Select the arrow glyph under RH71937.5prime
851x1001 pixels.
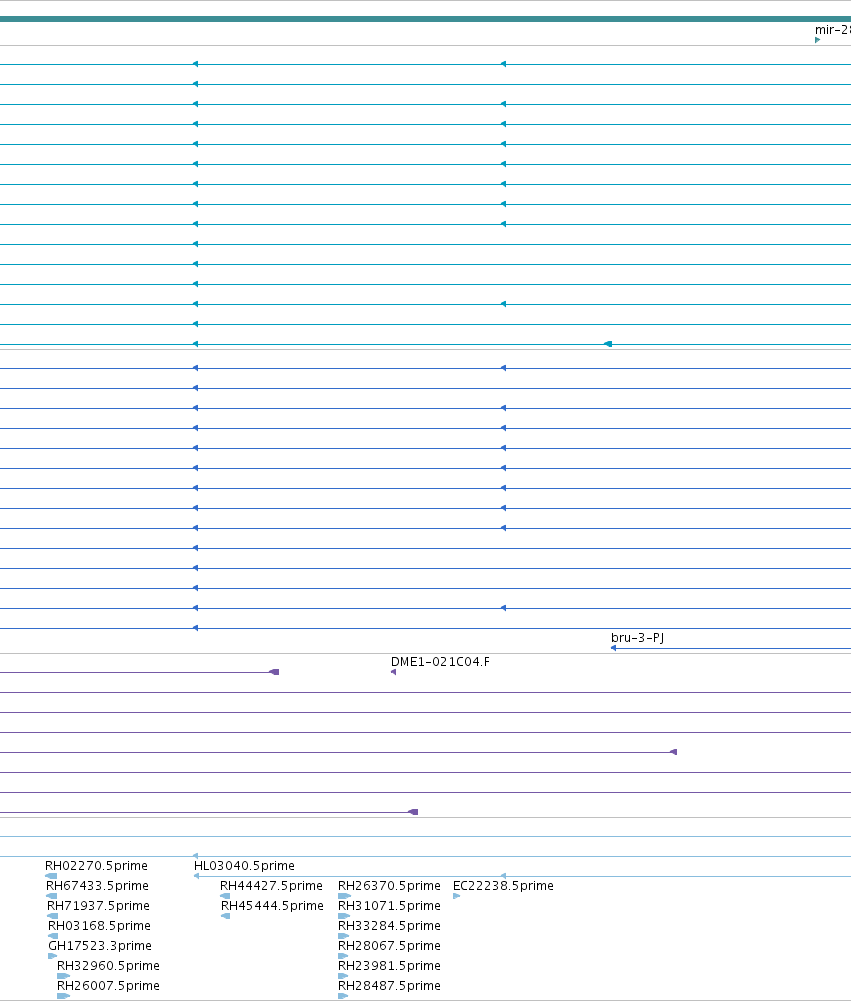click(52, 916)
